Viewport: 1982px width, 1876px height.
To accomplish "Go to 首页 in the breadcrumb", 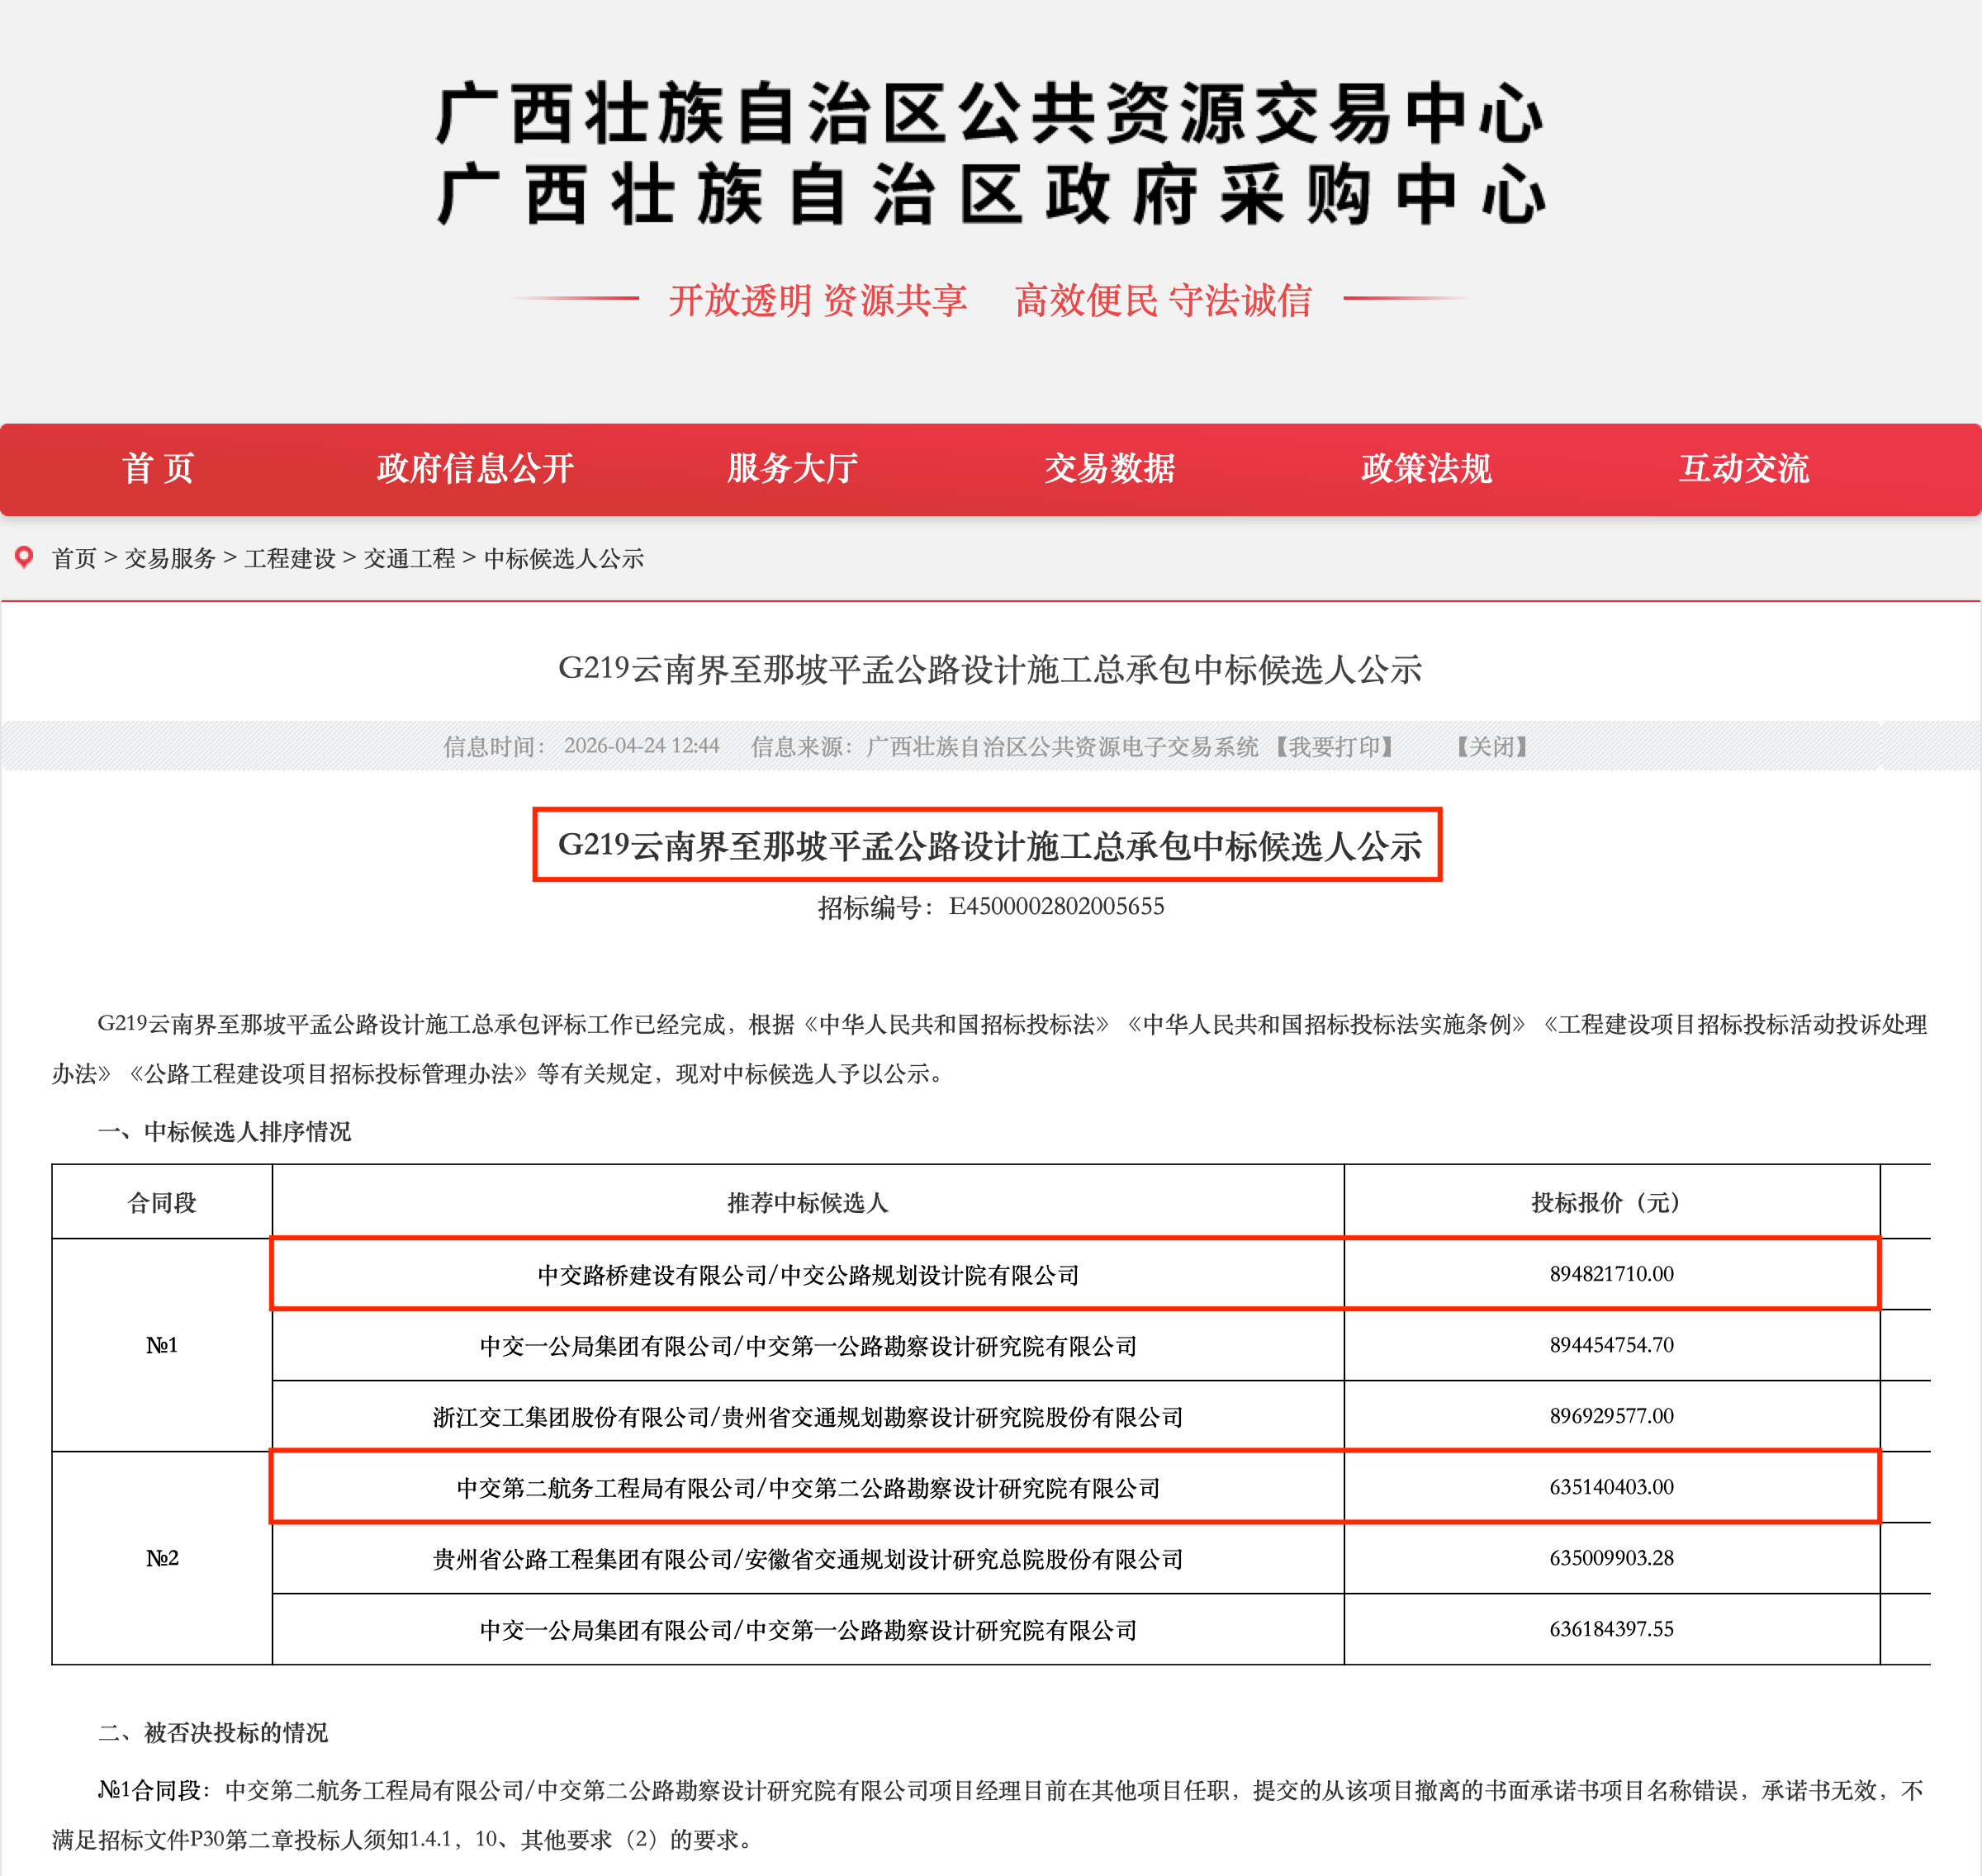I will (x=74, y=558).
